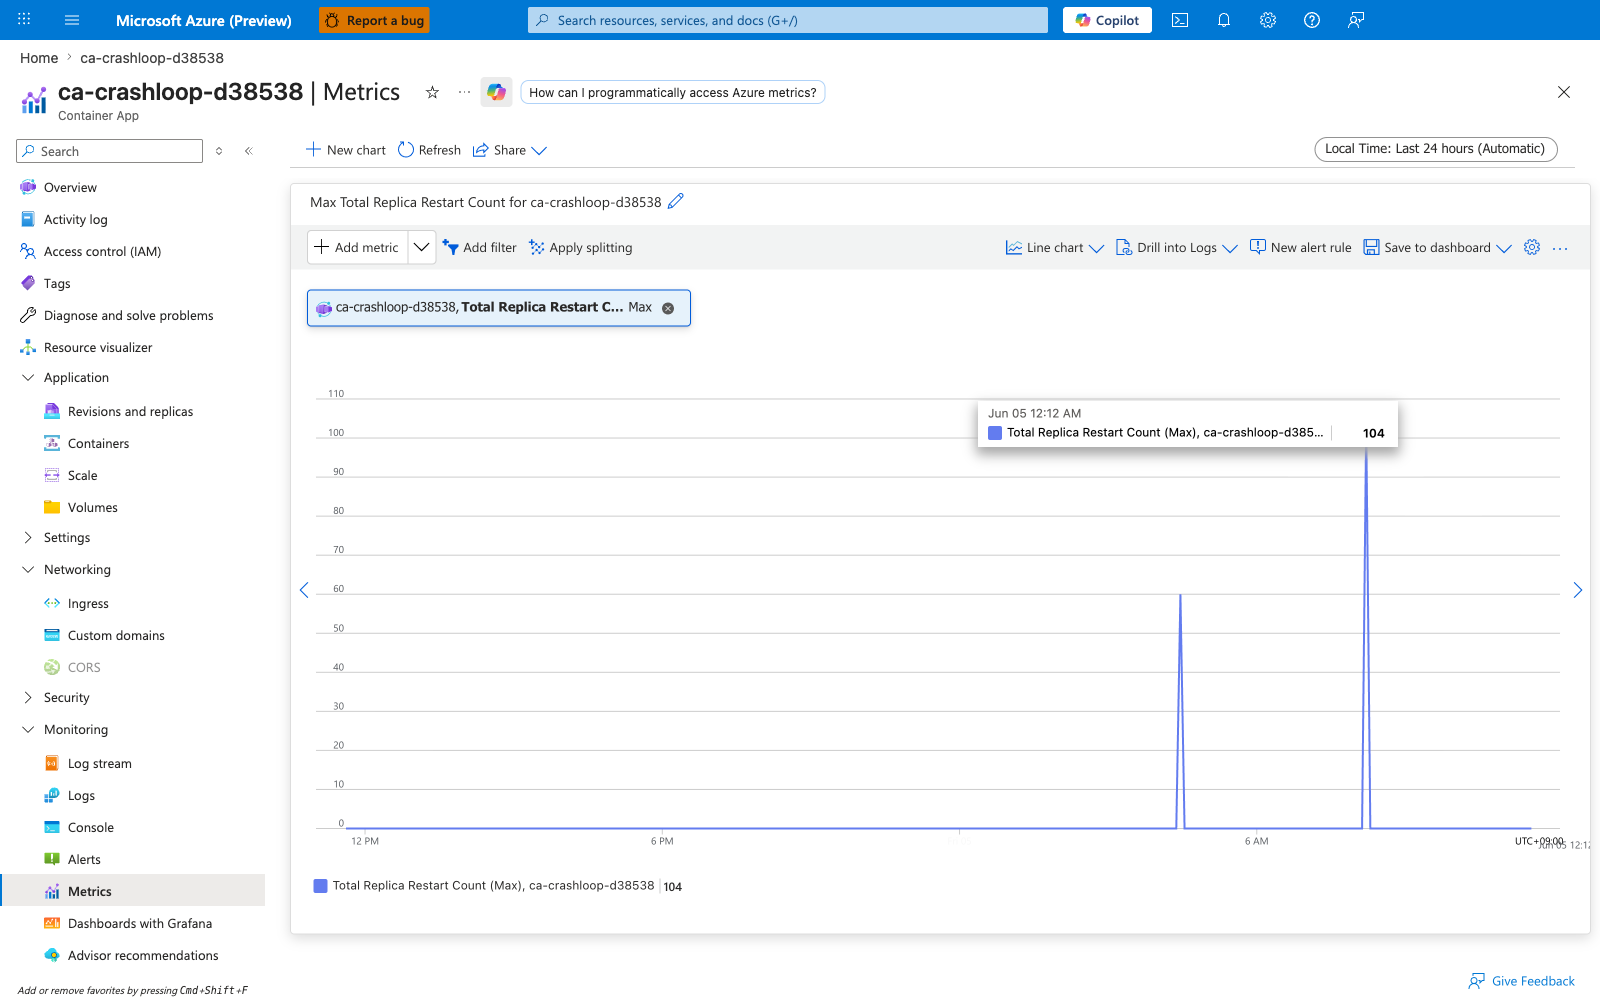Open the help question mark icon
This screenshot has width=1600, height=1000.
(x=1312, y=20)
